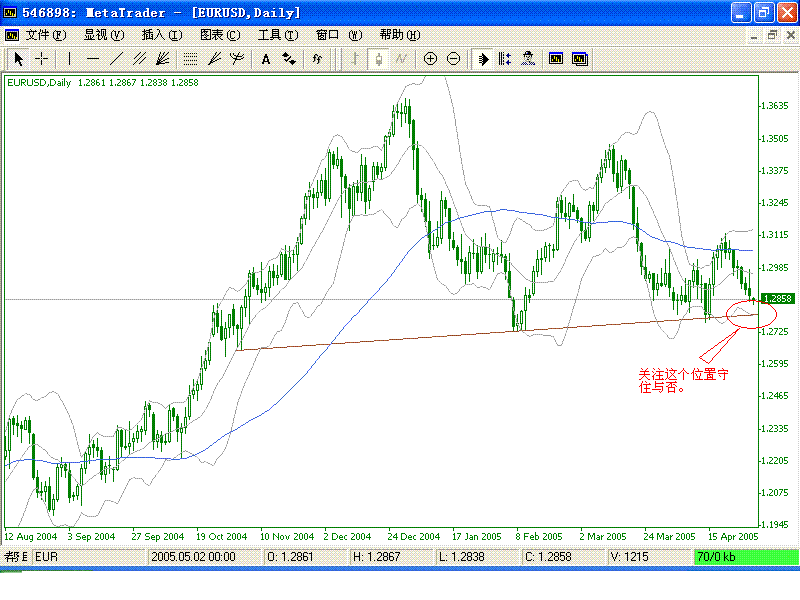
Task: Toggle chart auto-scroll to latest bar
Action: click(x=482, y=59)
